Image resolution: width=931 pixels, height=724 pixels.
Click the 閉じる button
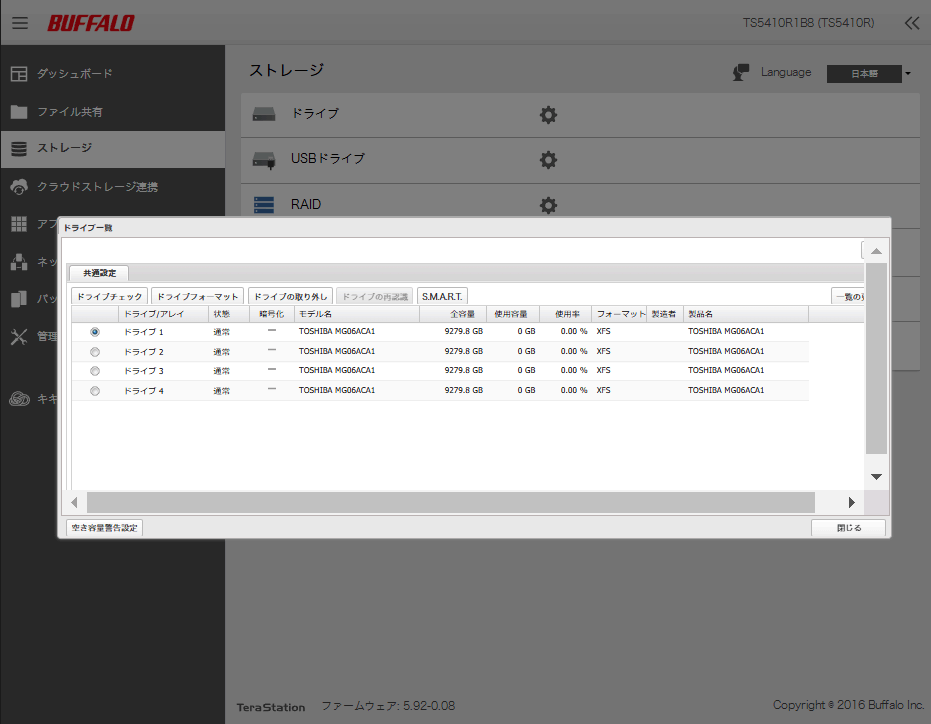(848, 527)
